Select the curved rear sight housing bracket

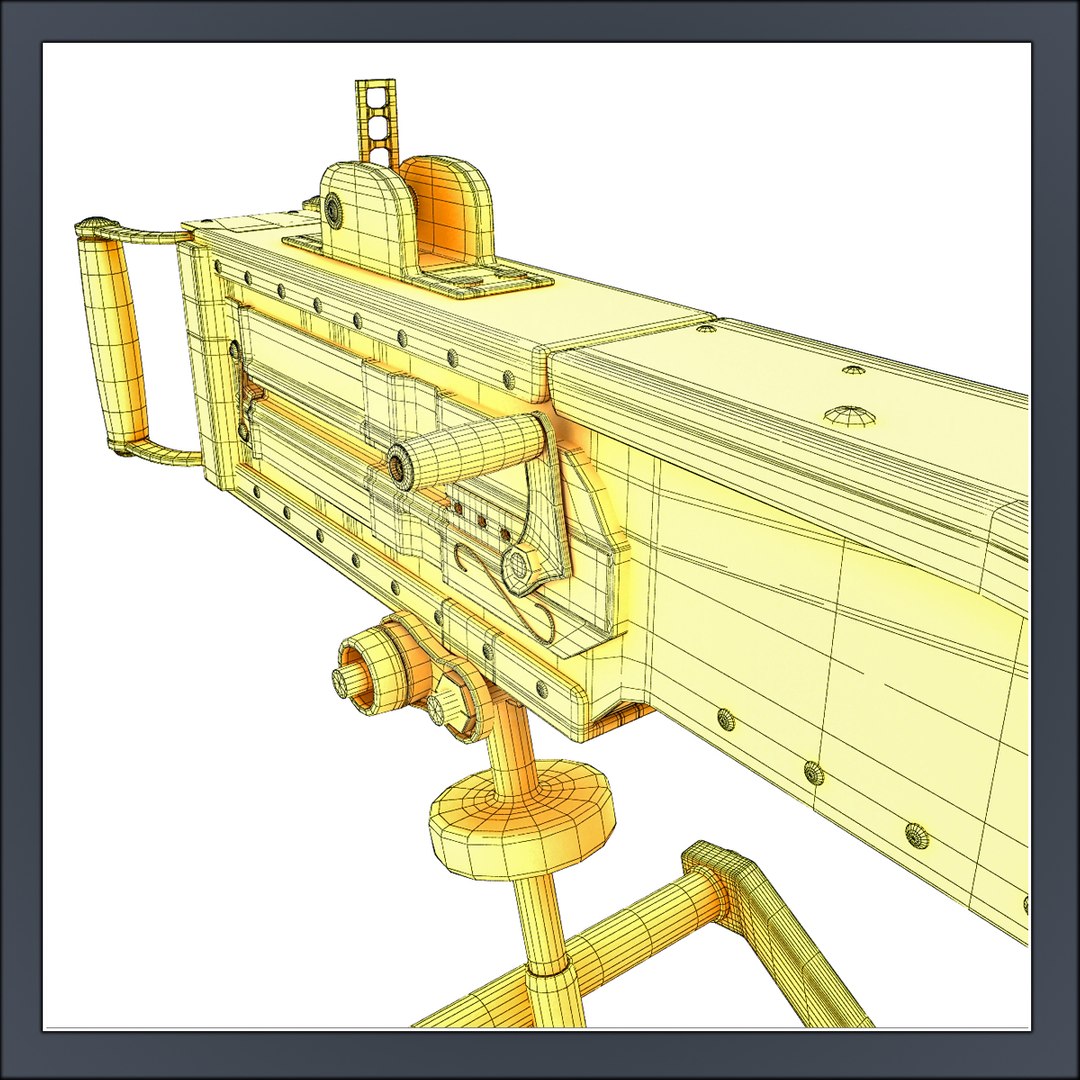tap(406, 217)
